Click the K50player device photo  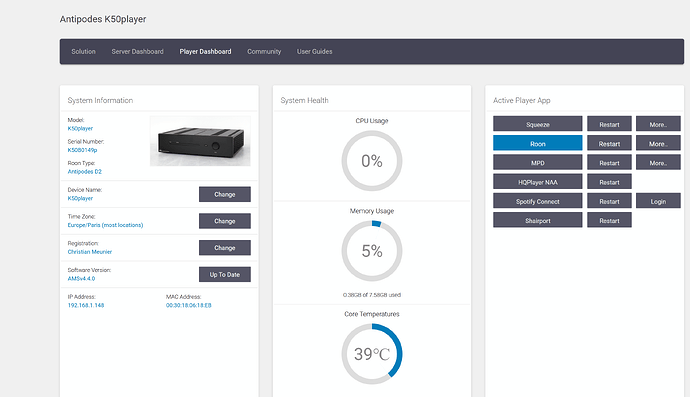[200, 141]
